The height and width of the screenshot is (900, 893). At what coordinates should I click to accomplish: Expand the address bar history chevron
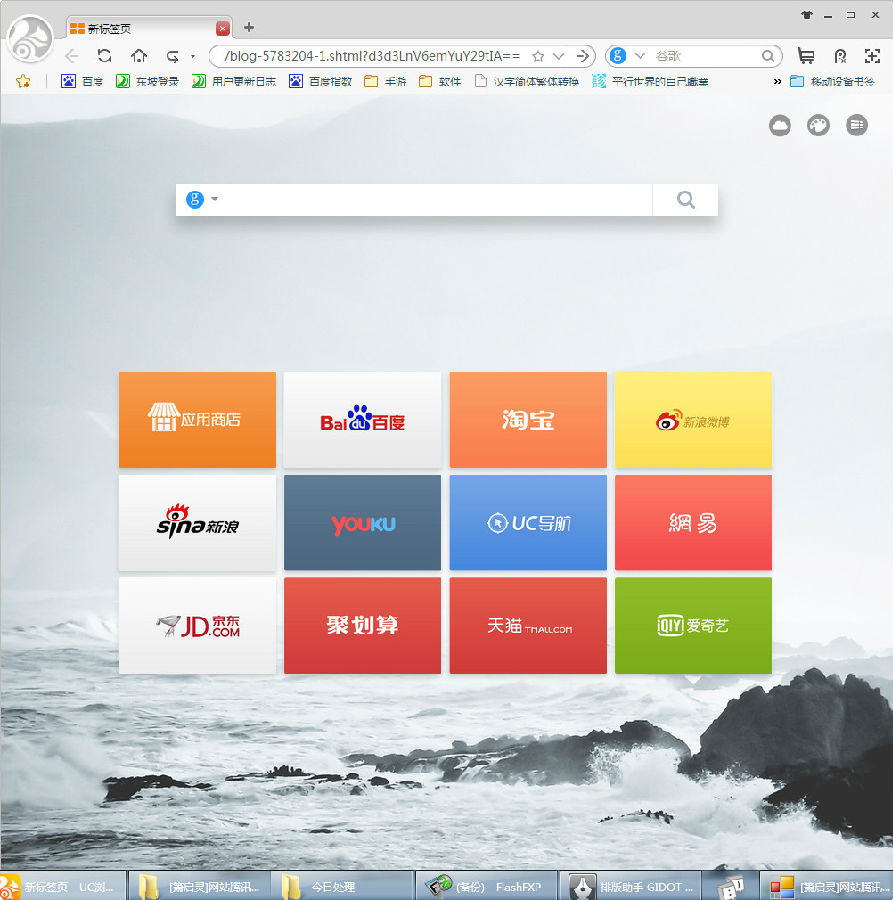(x=558, y=56)
